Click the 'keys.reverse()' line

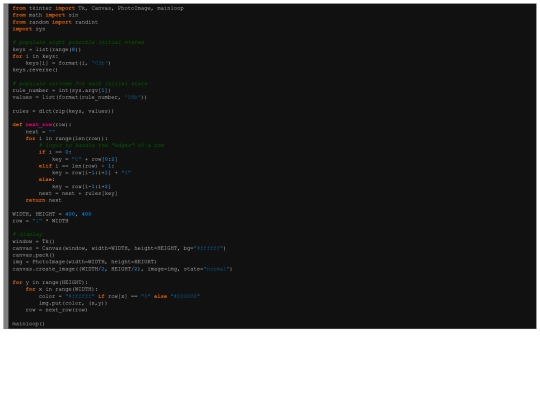[x=35, y=70]
